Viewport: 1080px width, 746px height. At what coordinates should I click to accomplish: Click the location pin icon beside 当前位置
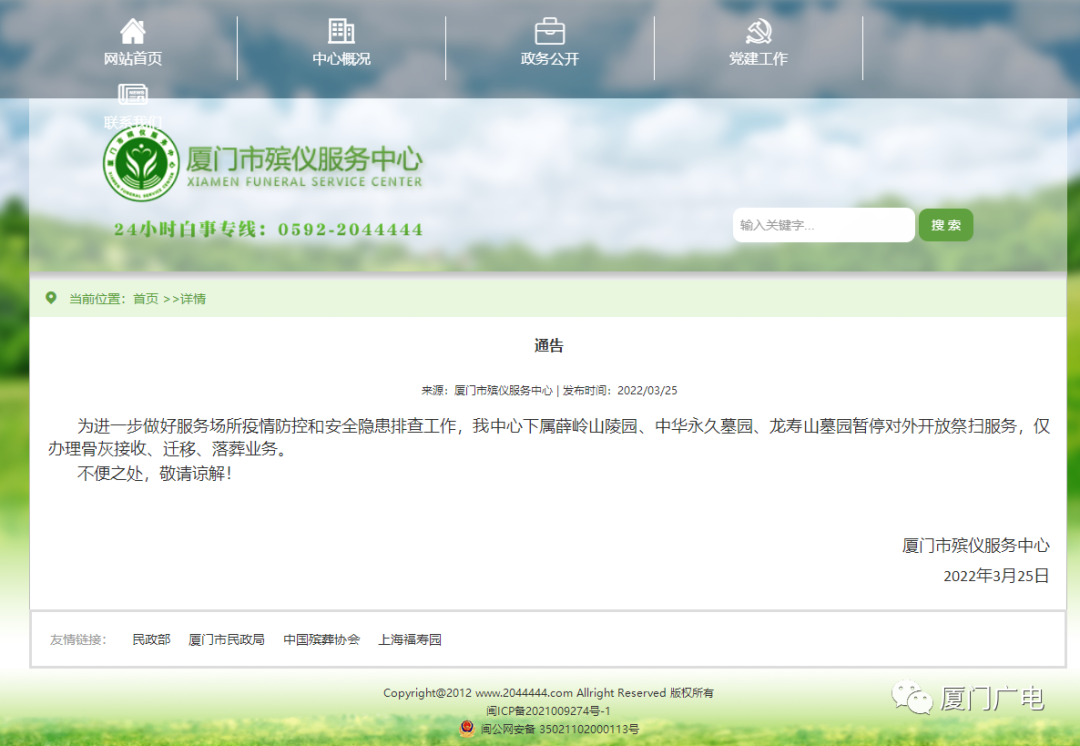coord(51,298)
